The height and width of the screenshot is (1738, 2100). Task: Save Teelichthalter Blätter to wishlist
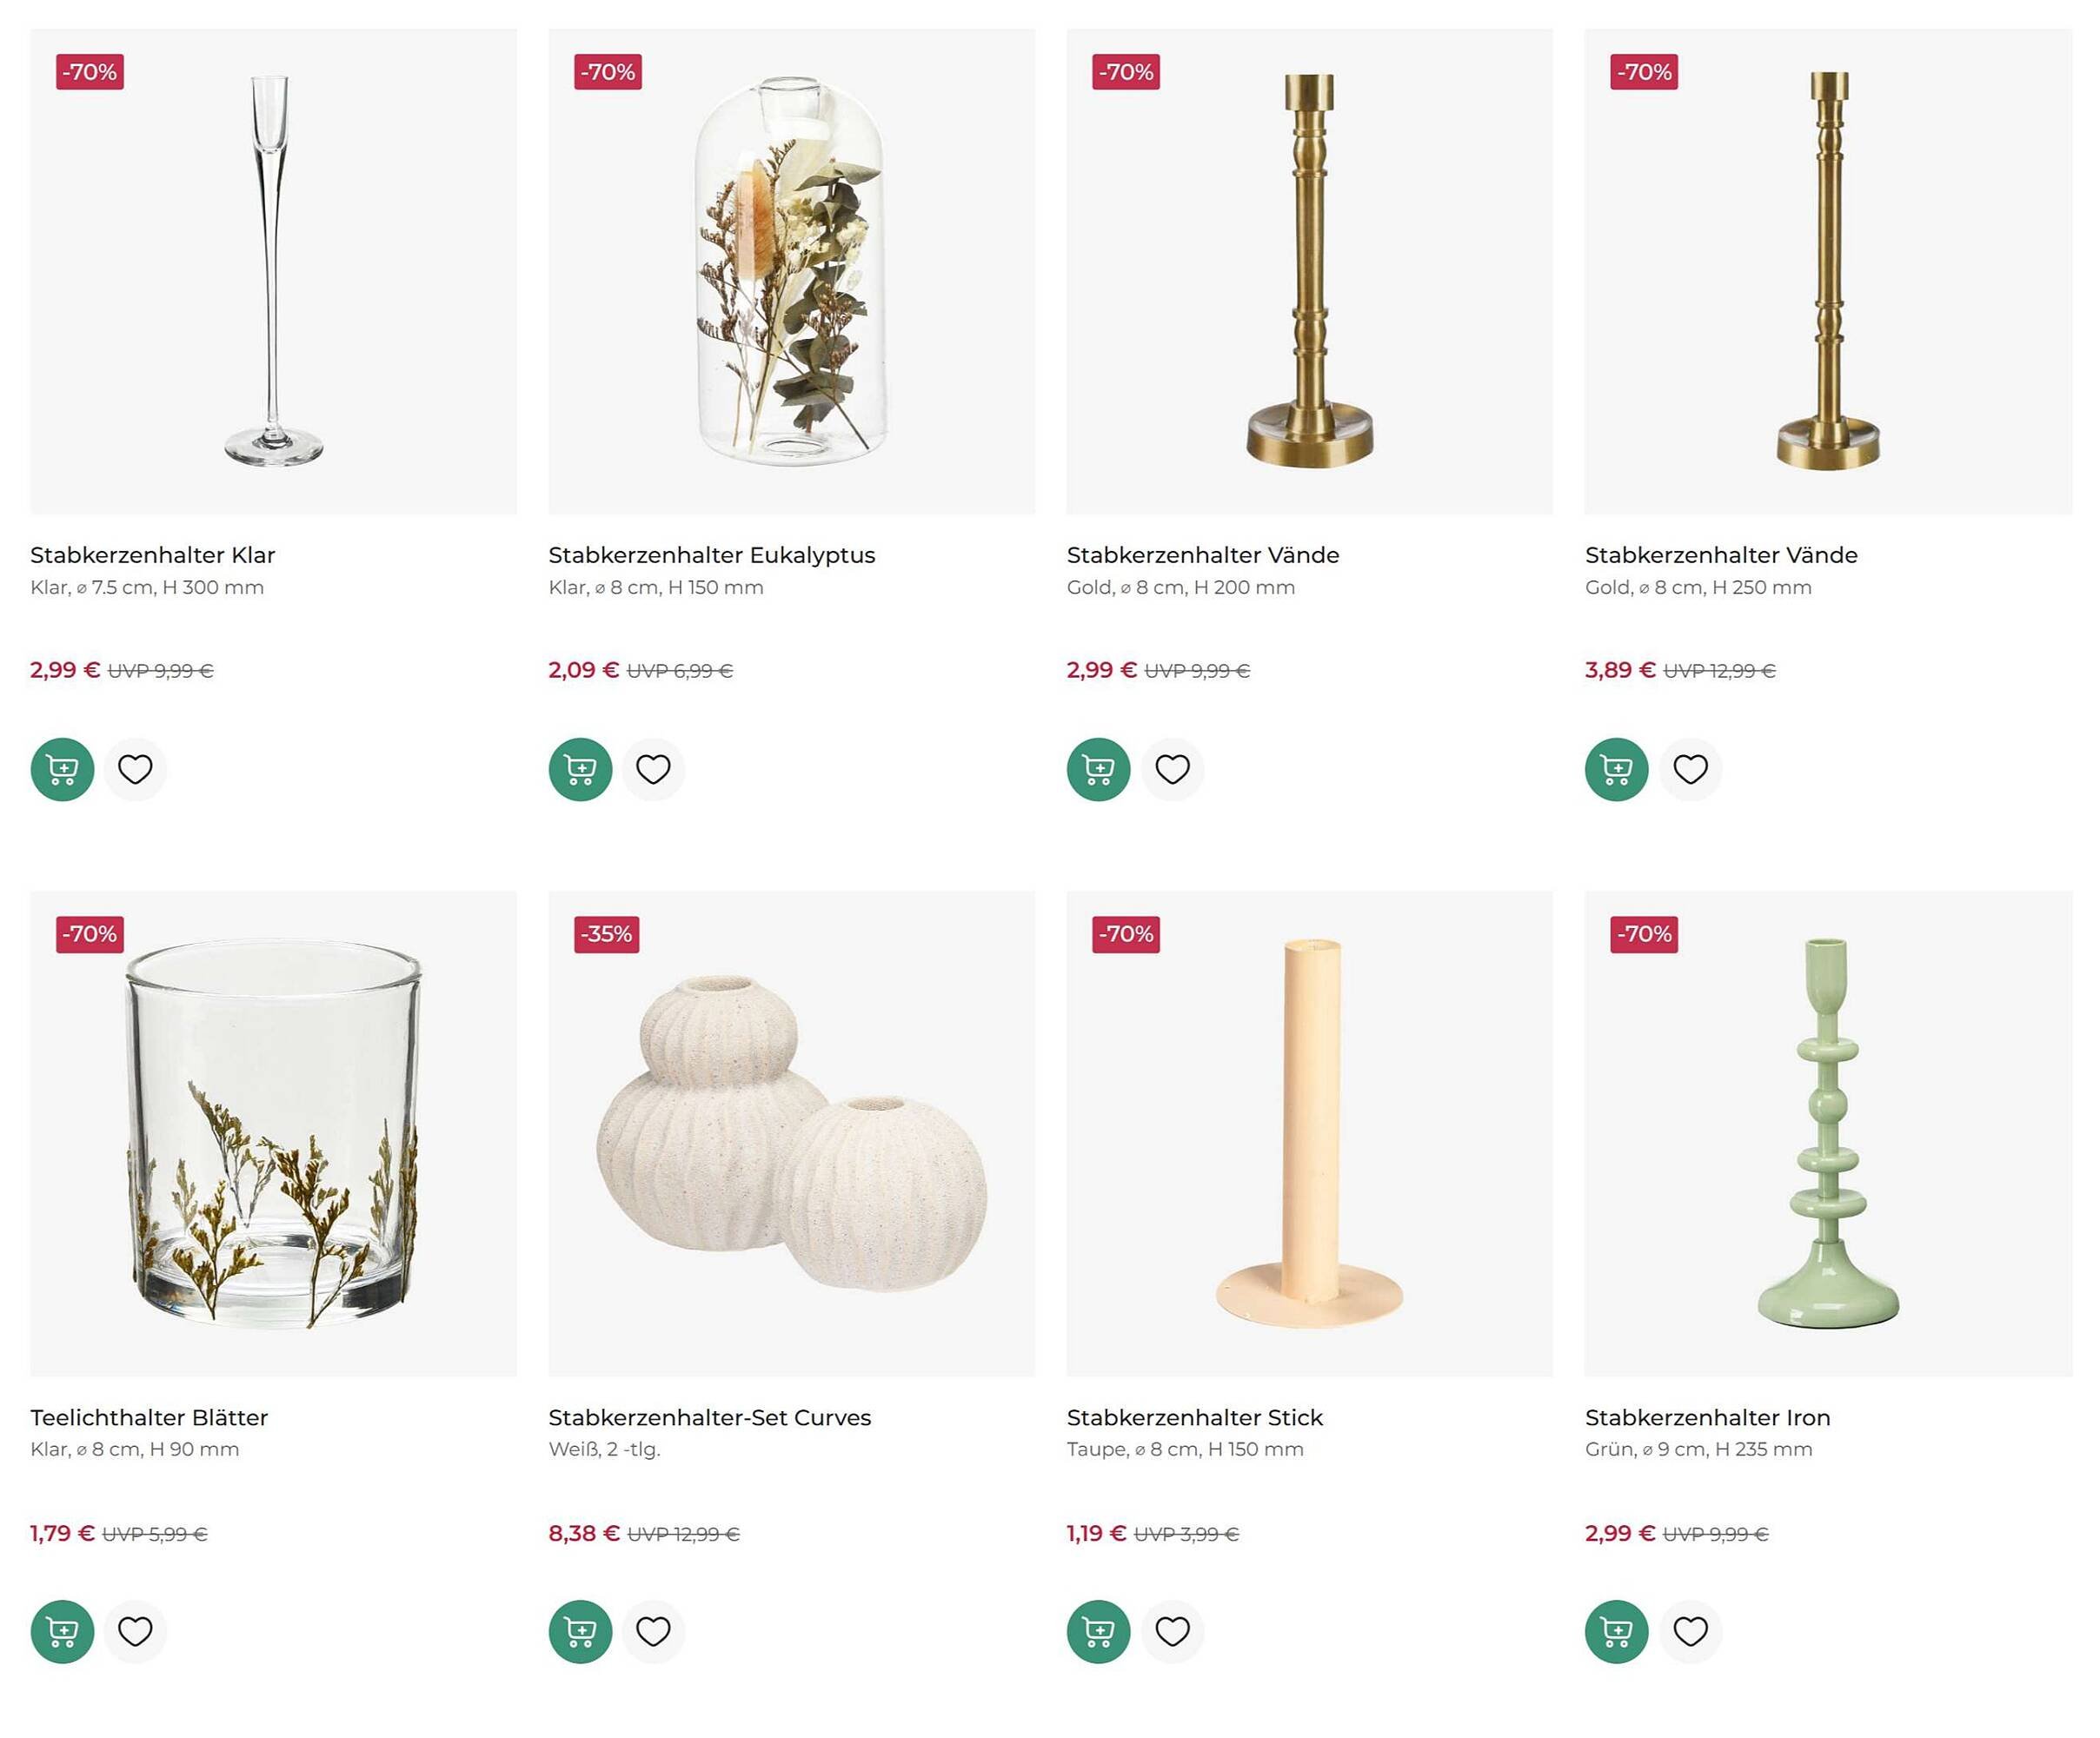(x=135, y=1631)
